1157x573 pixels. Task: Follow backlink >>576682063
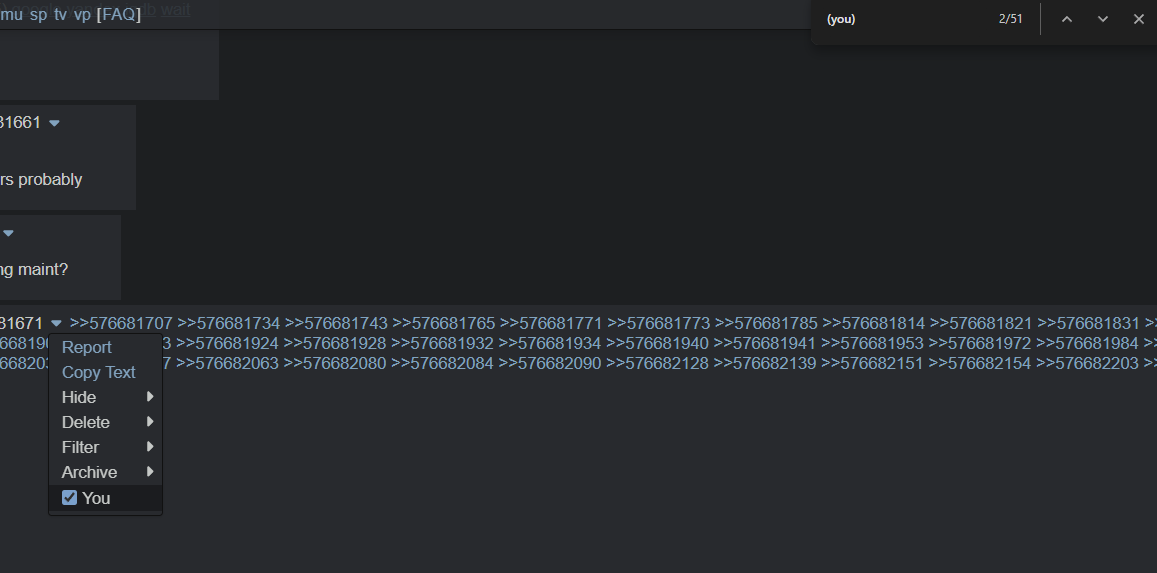[x=227, y=364]
